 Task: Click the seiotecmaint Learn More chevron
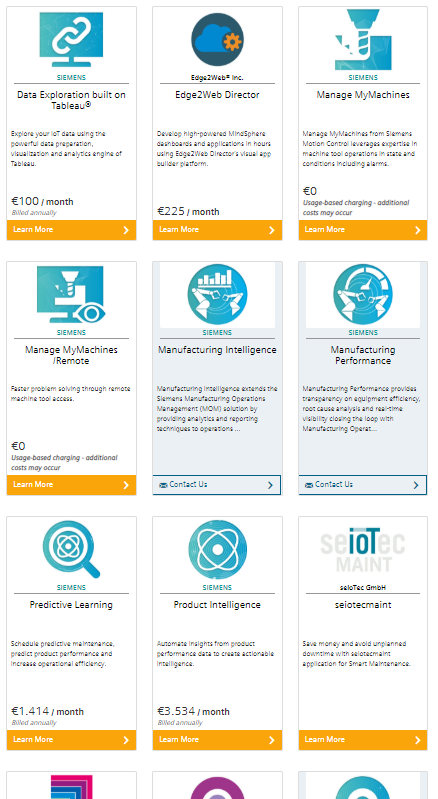(418, 740)
